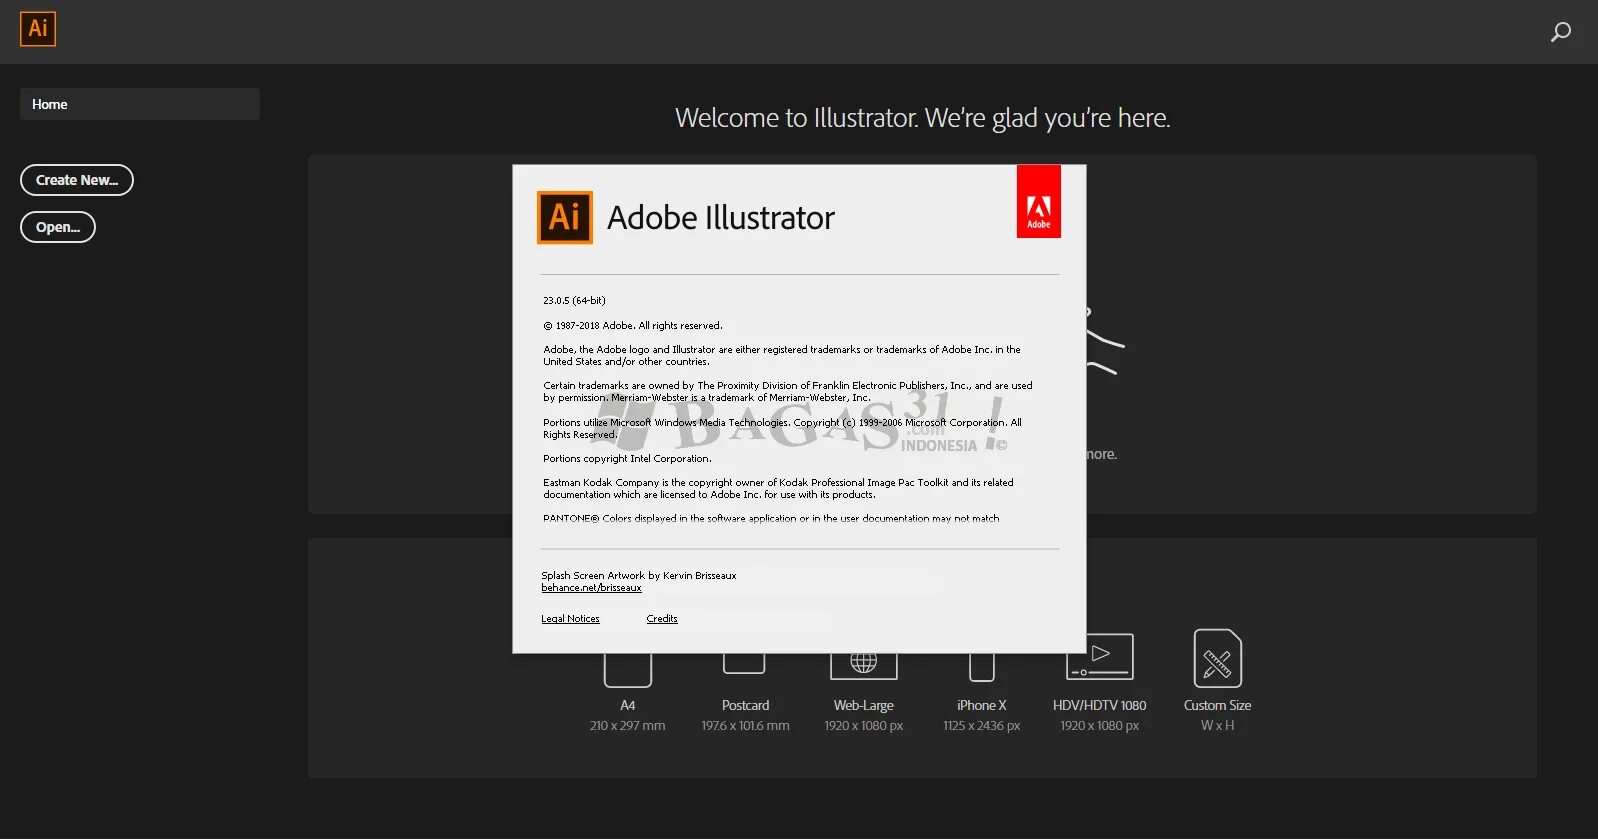Choose the A4 preset icon
The image size is (1598, 839).
(x=628, y=670)
